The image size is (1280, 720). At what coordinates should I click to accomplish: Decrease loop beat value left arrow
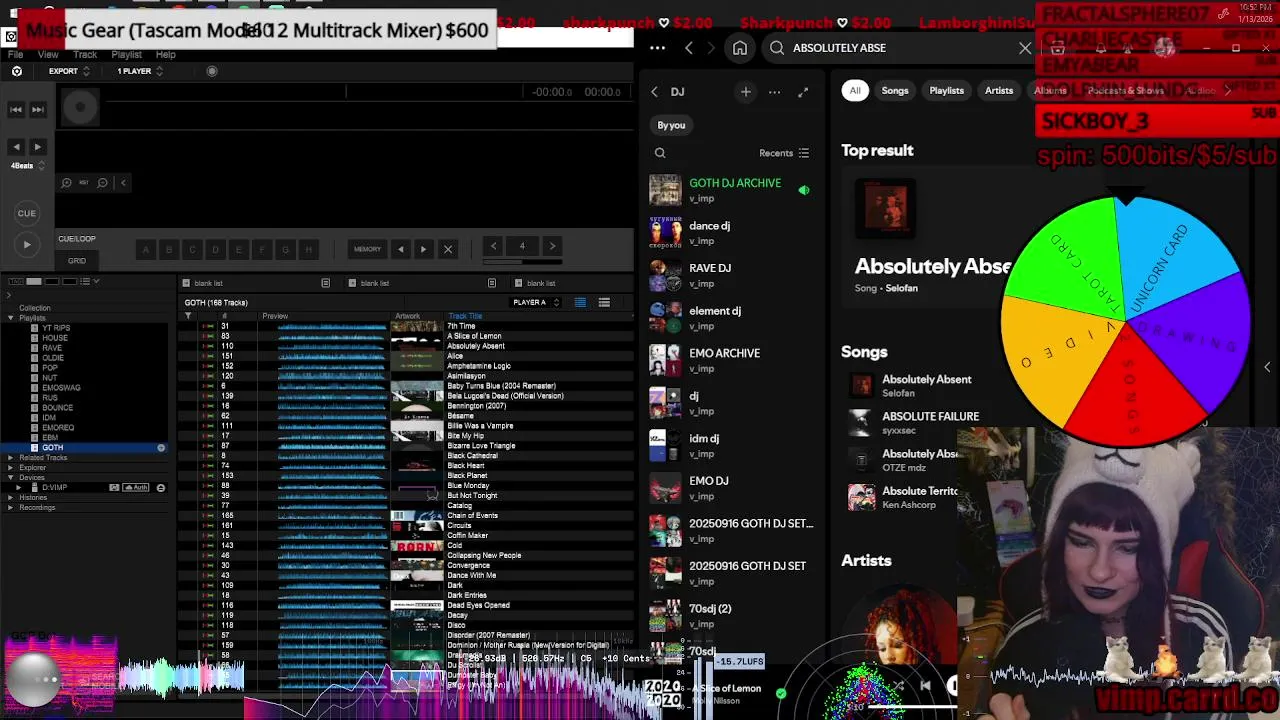pos(493,246)
